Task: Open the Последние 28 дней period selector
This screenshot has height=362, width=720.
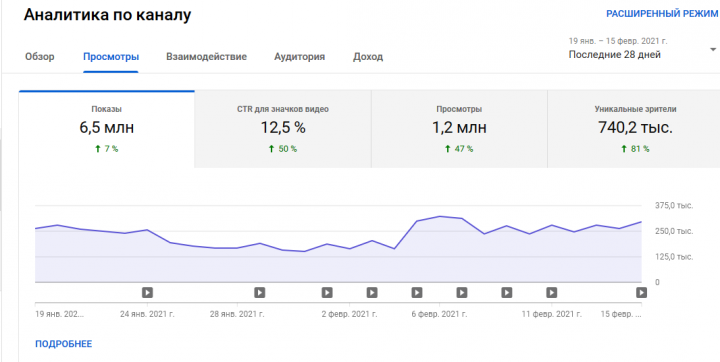Action: [615, 55]
